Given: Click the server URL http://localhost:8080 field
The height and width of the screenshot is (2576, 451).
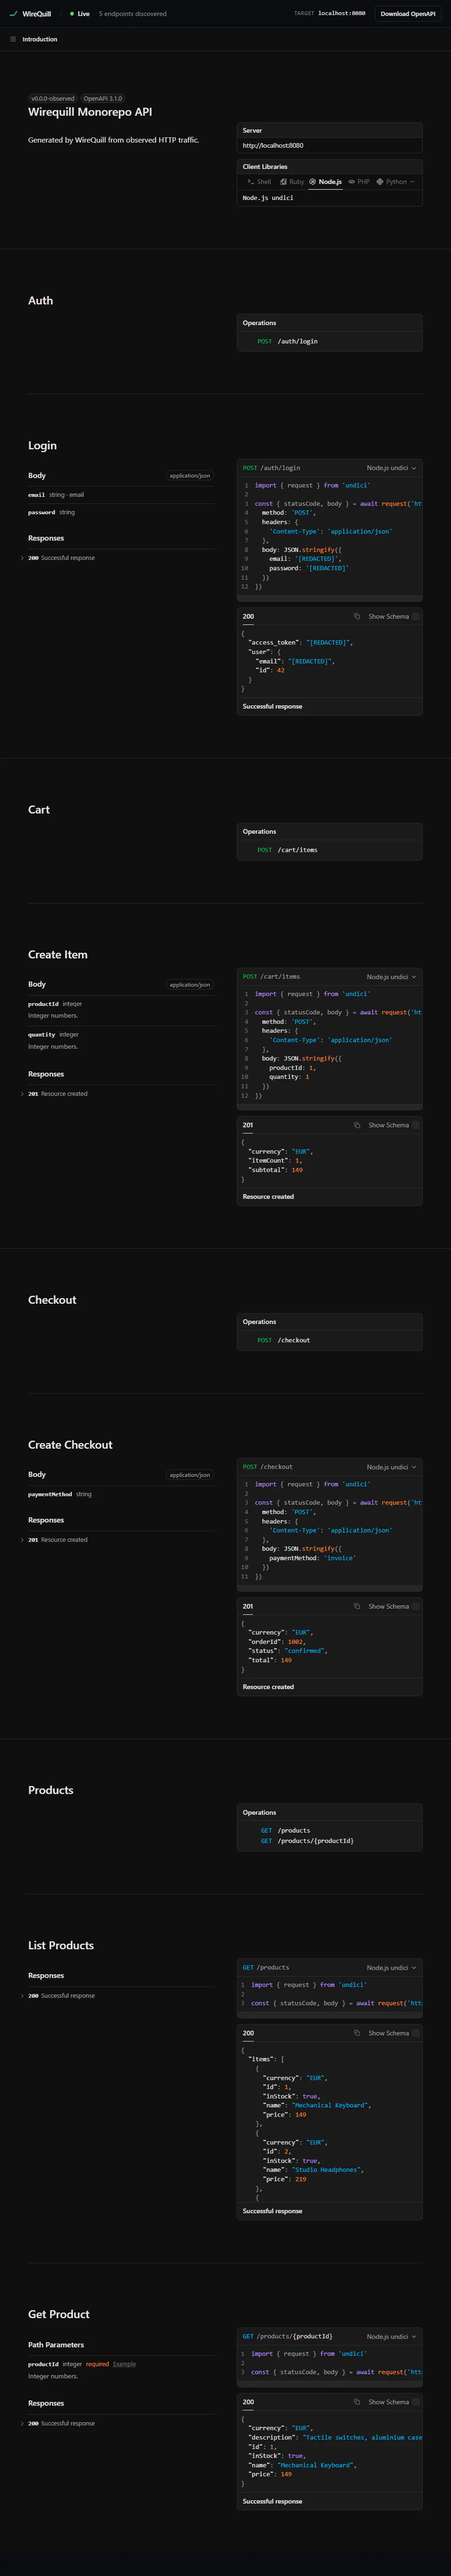Looking at the screenshot, I should click(x=329, y=145).
